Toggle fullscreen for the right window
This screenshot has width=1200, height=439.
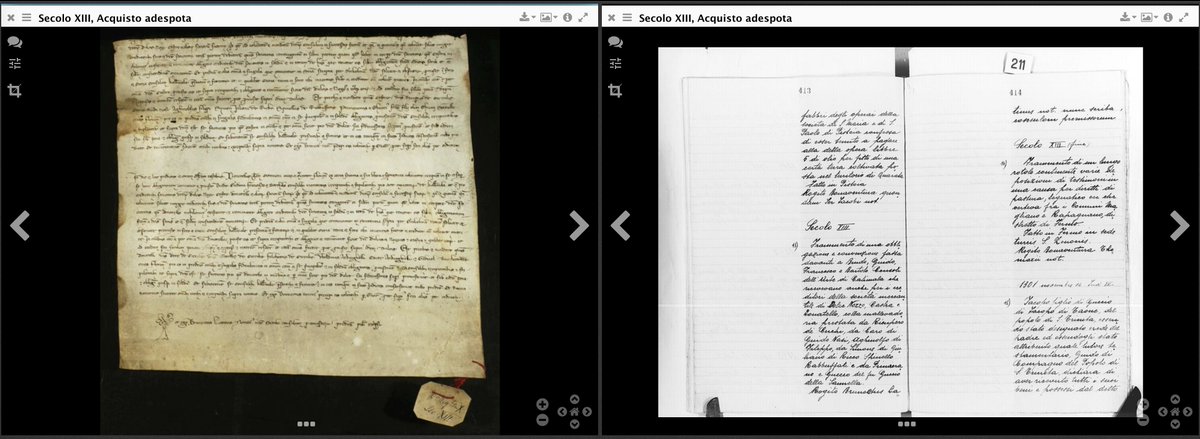1183,17
